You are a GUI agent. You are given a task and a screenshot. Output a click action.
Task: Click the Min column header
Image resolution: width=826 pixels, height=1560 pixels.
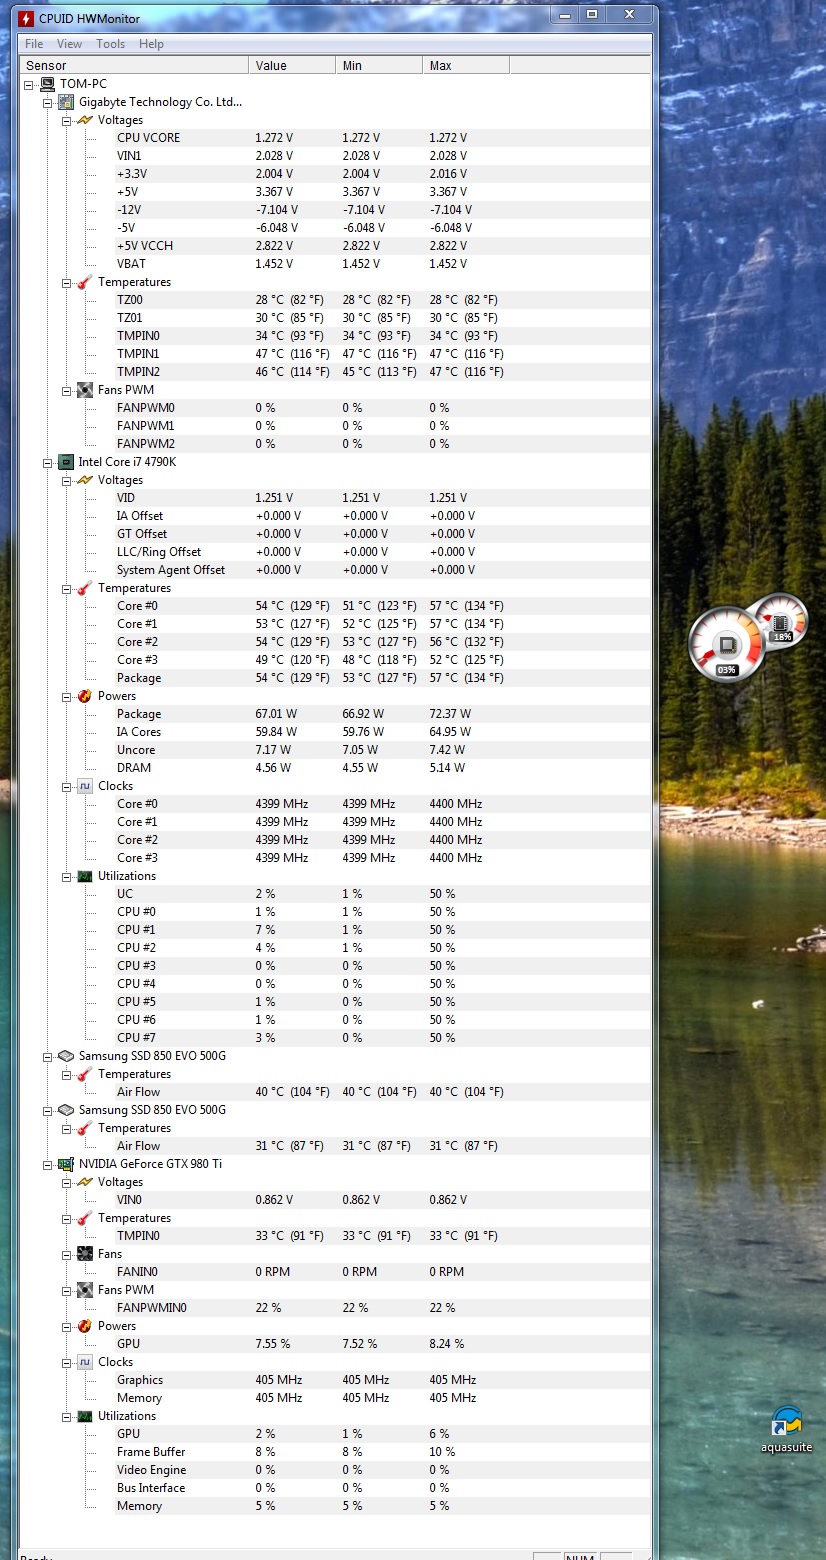tap(379, 65)
